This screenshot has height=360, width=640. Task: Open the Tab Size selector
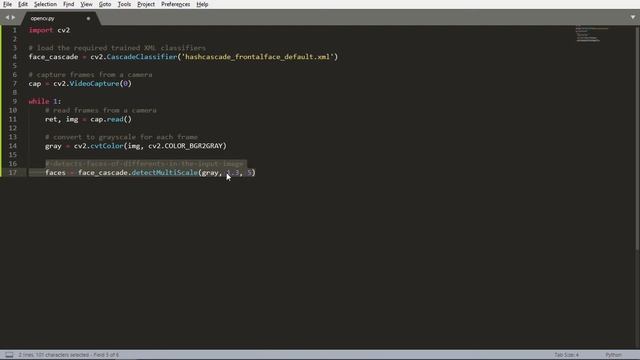tap(567, 355)
